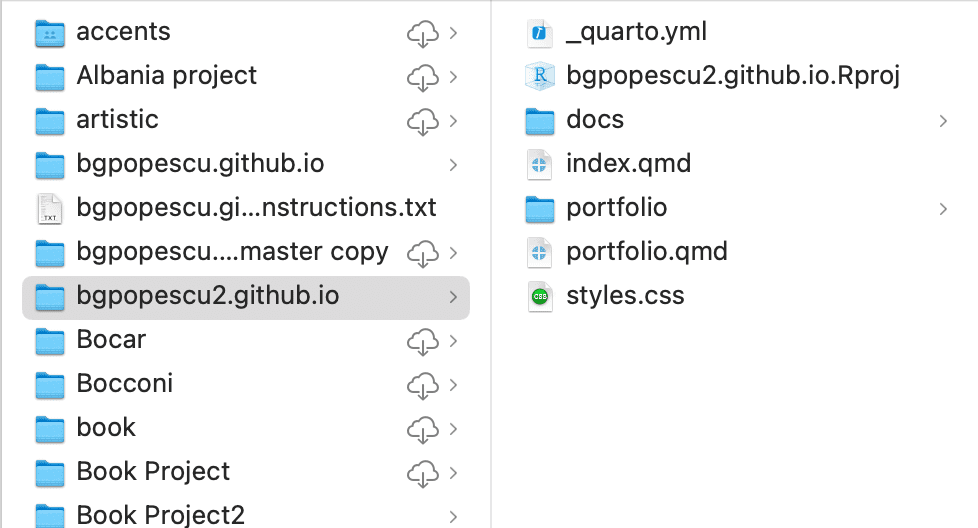The width and height of the screenshot is (978, 528).
Task: Select the book folder row
Action: (106, 428)
